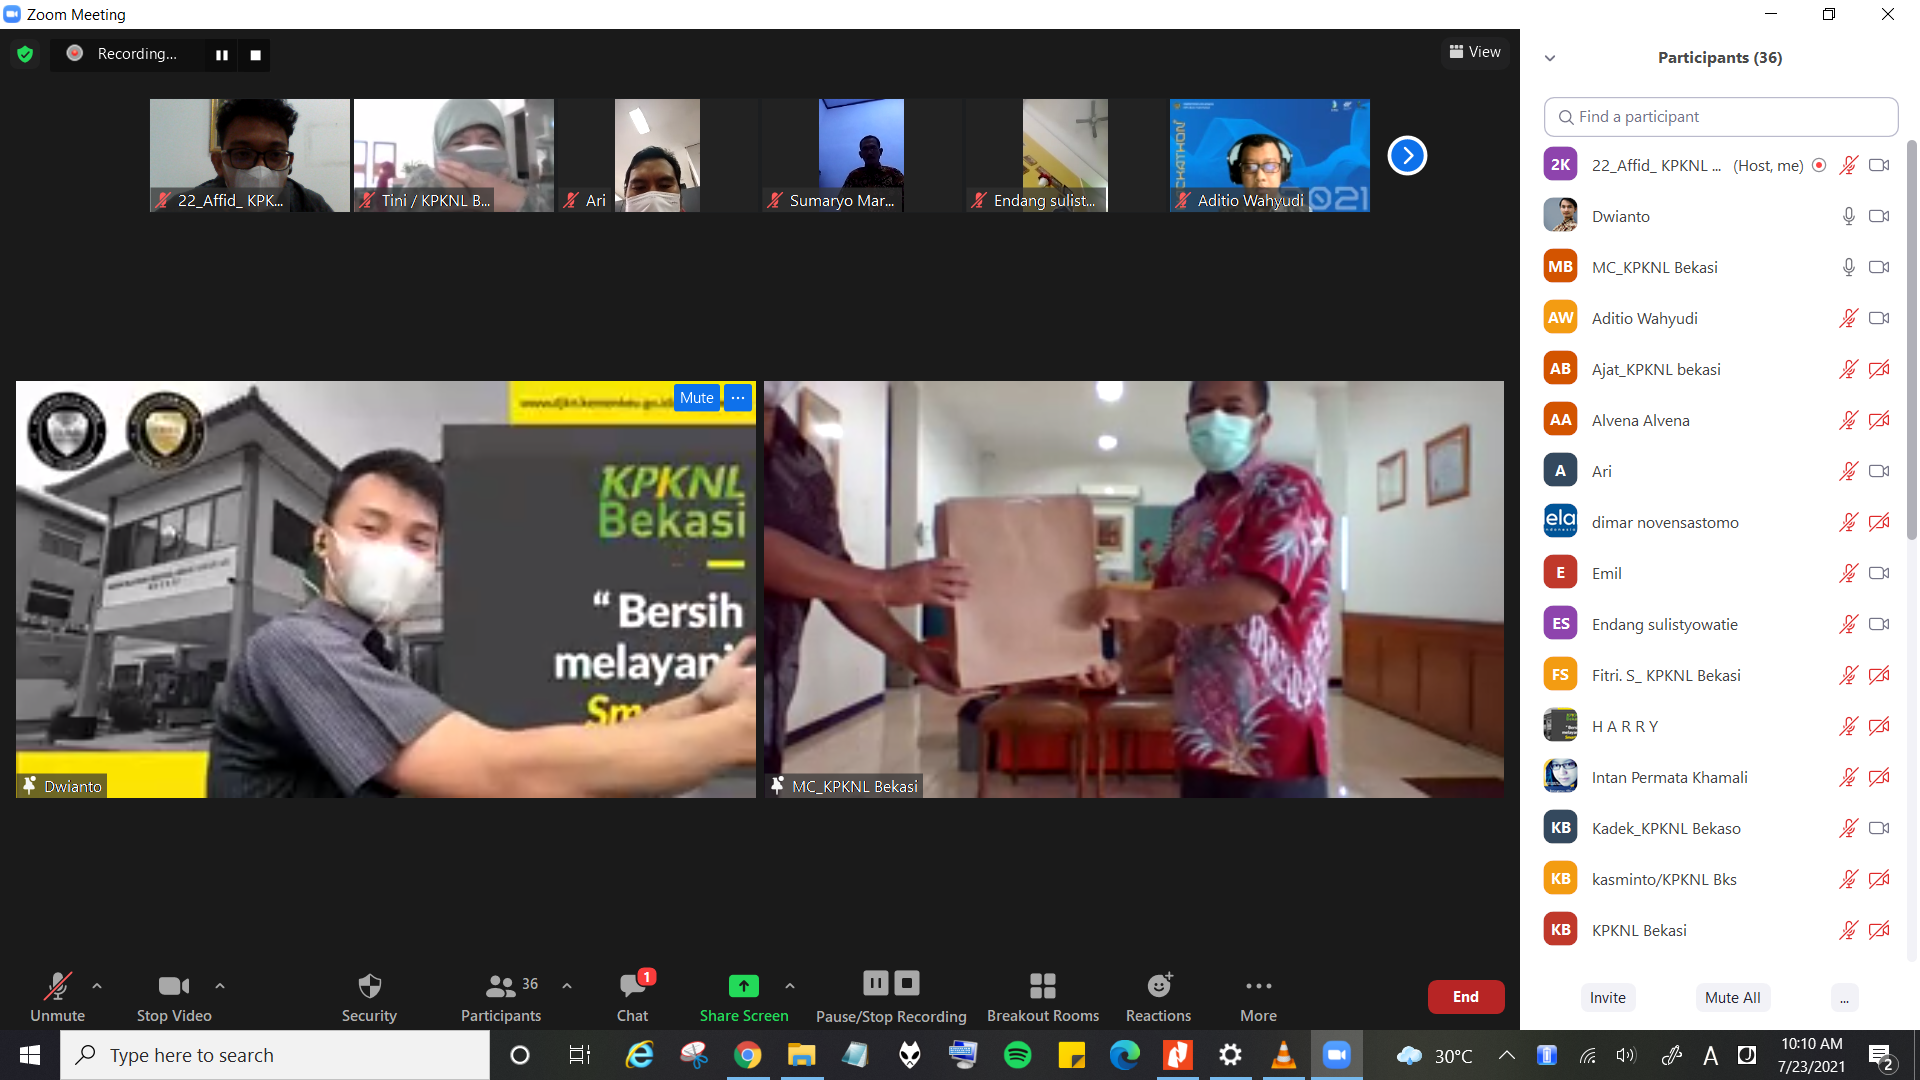Open Spotify from the taskbar
This screenshot has height=1080, width=1920.
1017,1055
